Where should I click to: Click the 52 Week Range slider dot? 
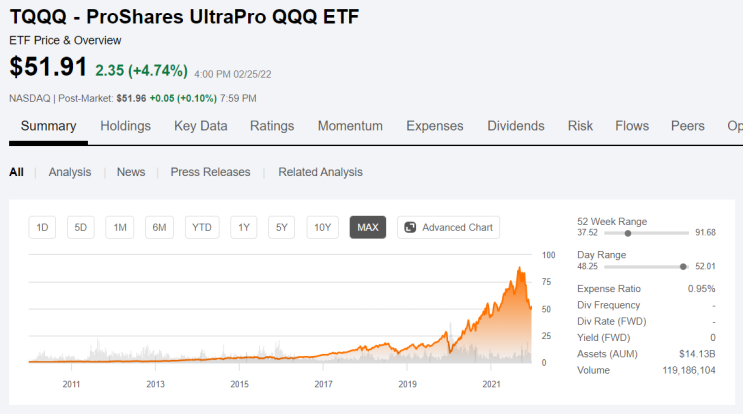pos(628,233)
